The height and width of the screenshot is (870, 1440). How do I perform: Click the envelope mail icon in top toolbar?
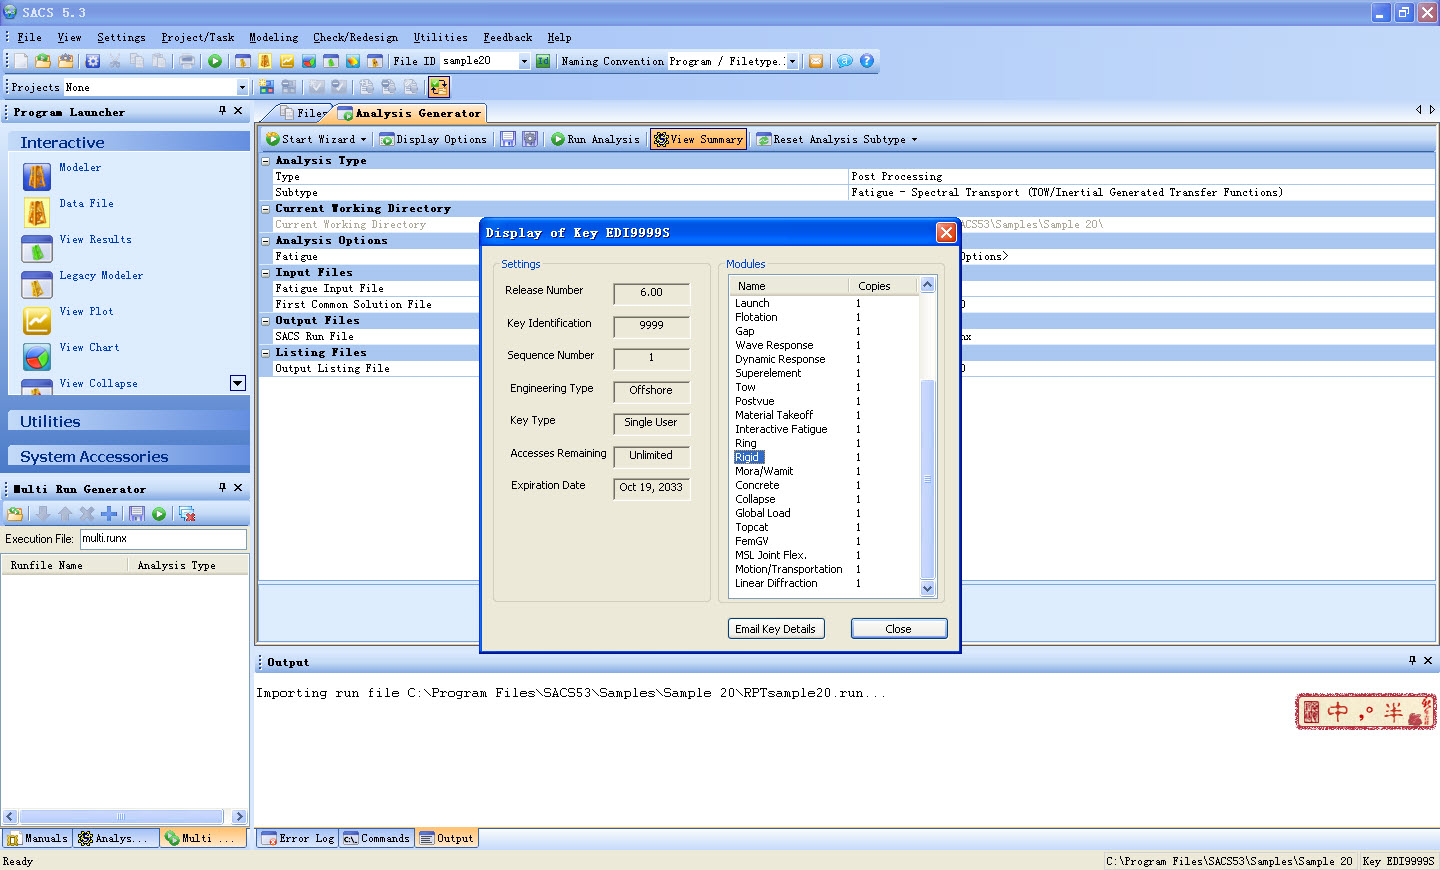(x=816, y=61)
